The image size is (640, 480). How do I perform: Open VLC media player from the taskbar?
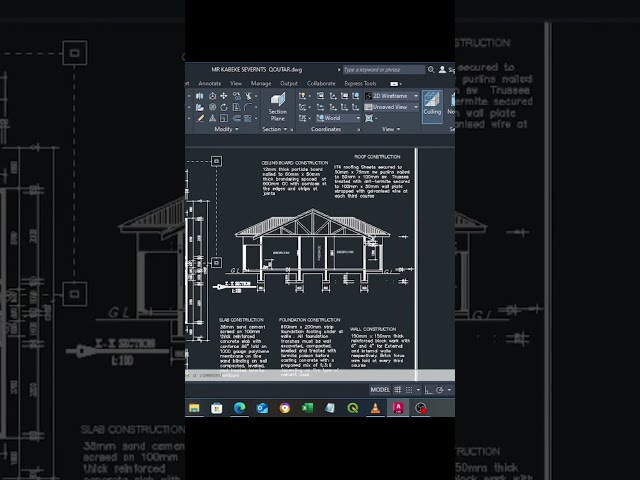pos(376,408)
